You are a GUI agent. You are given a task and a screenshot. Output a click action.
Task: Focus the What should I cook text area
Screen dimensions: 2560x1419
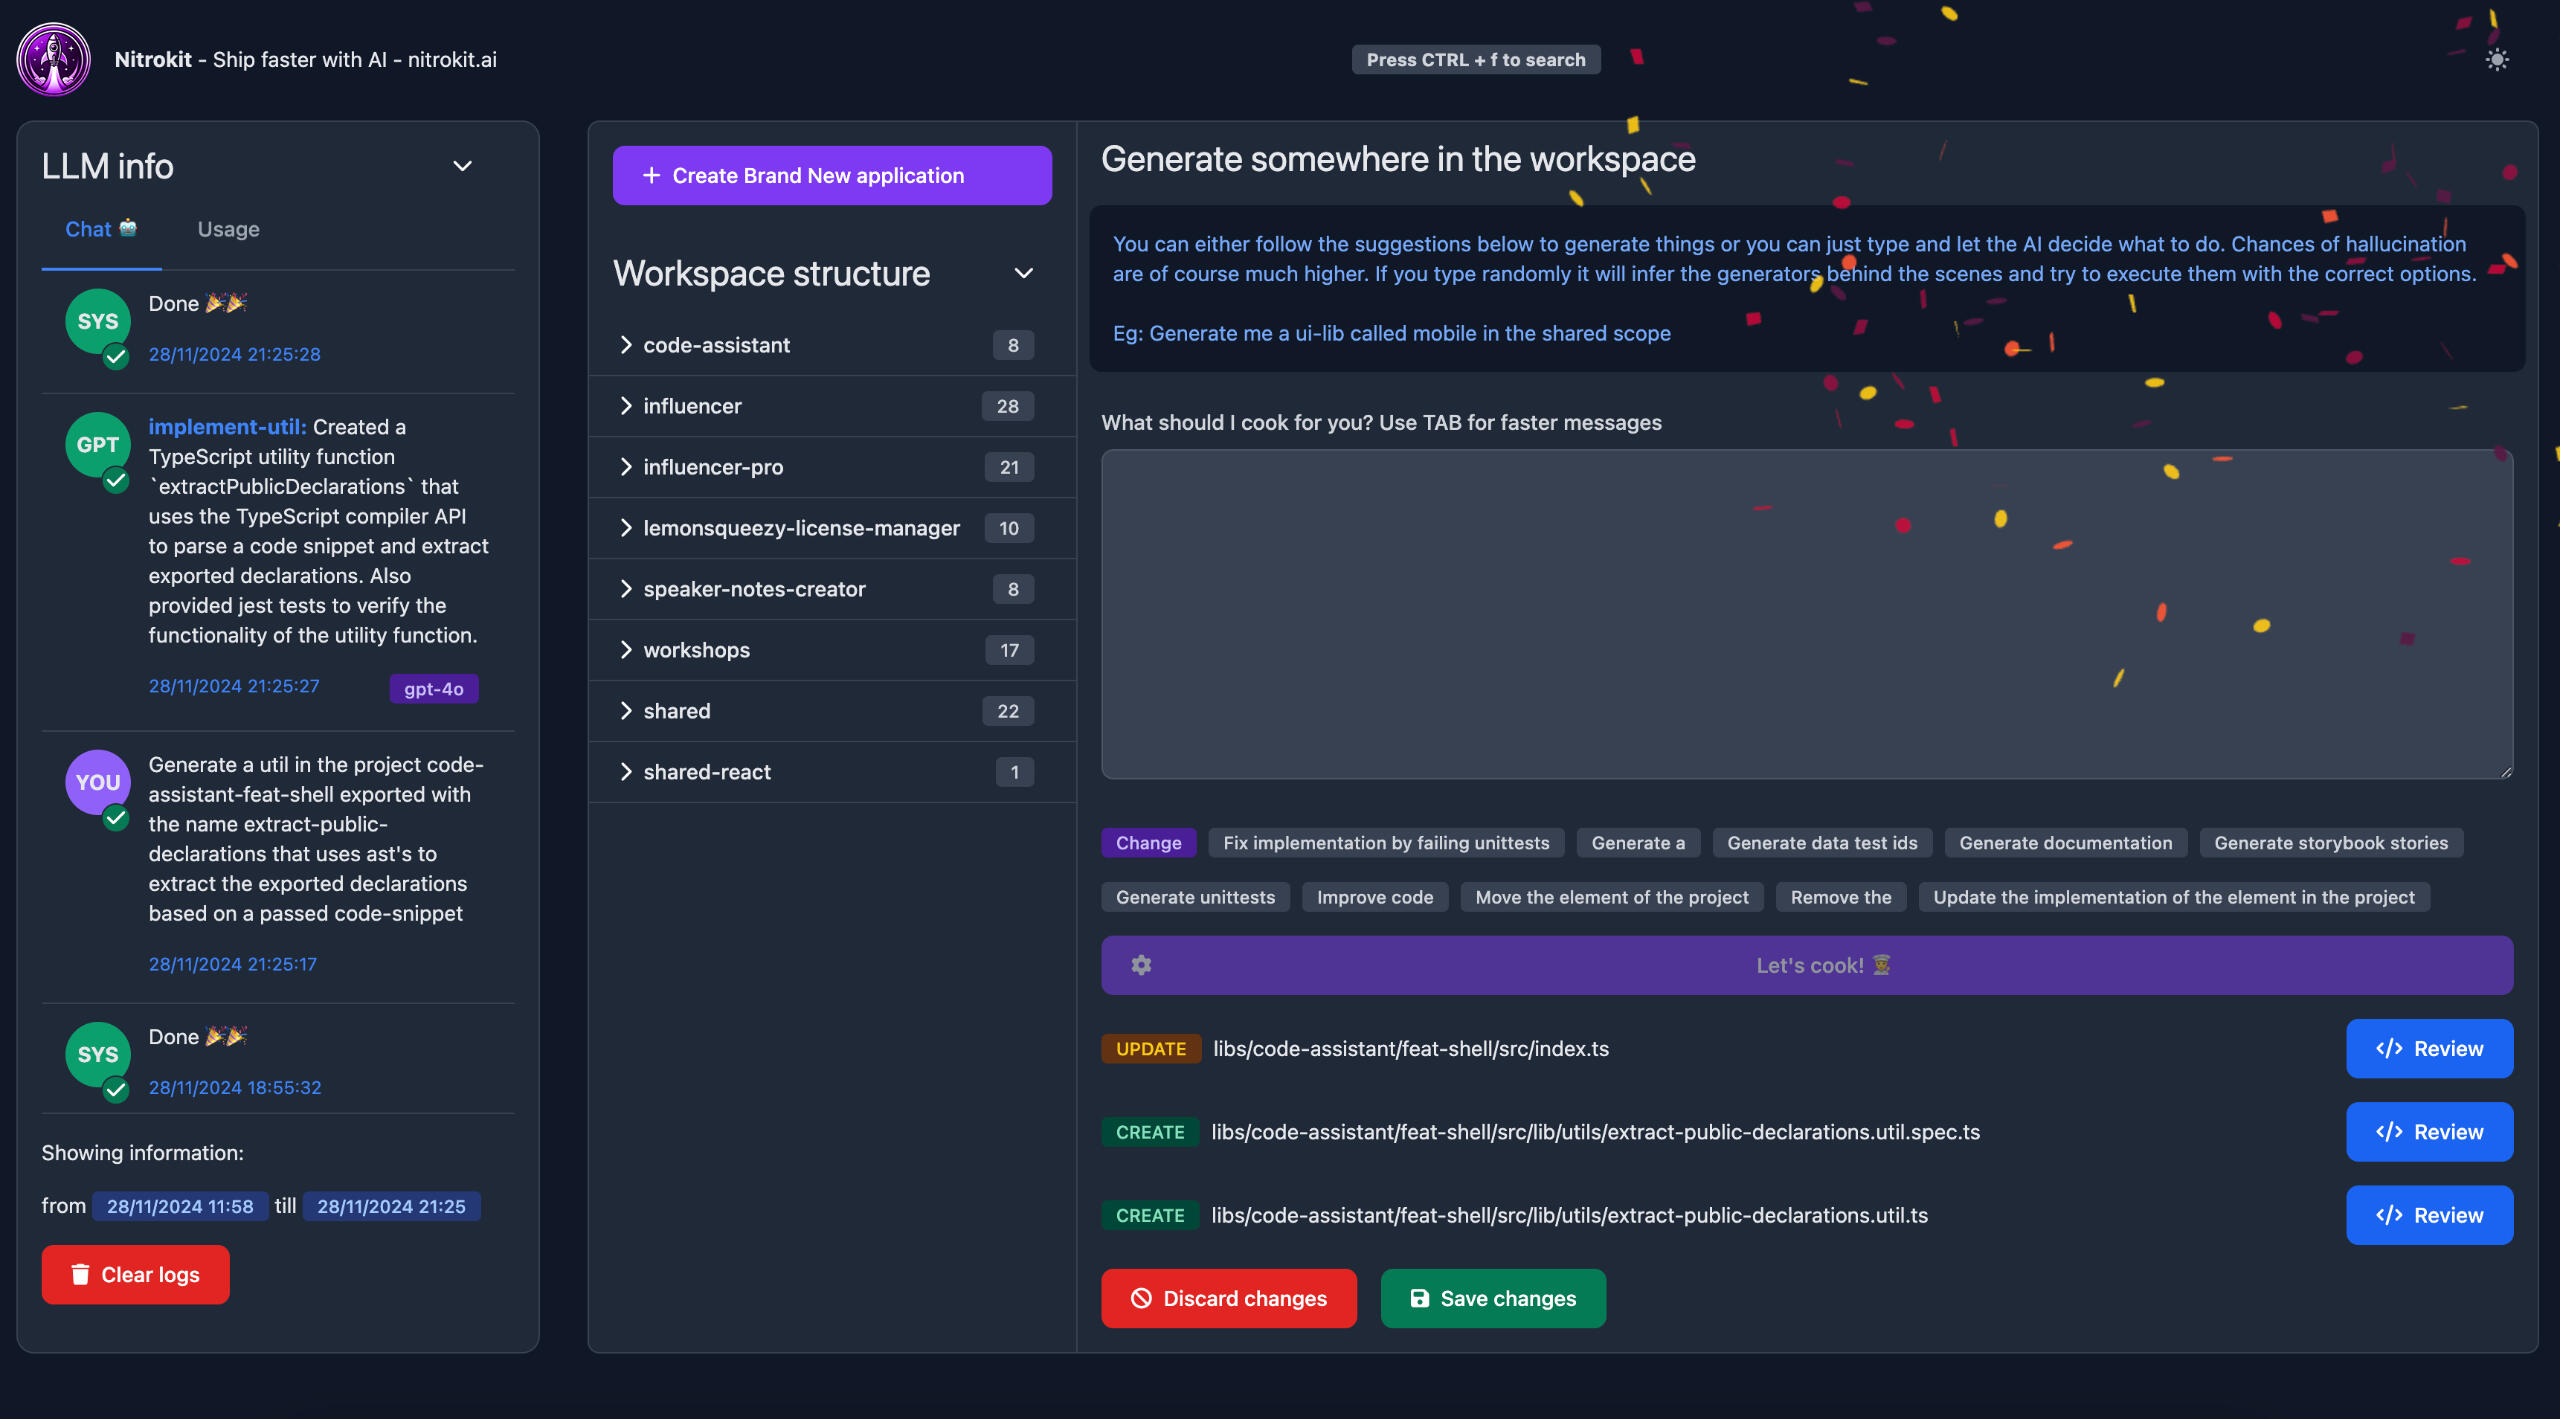(1806, 613)
